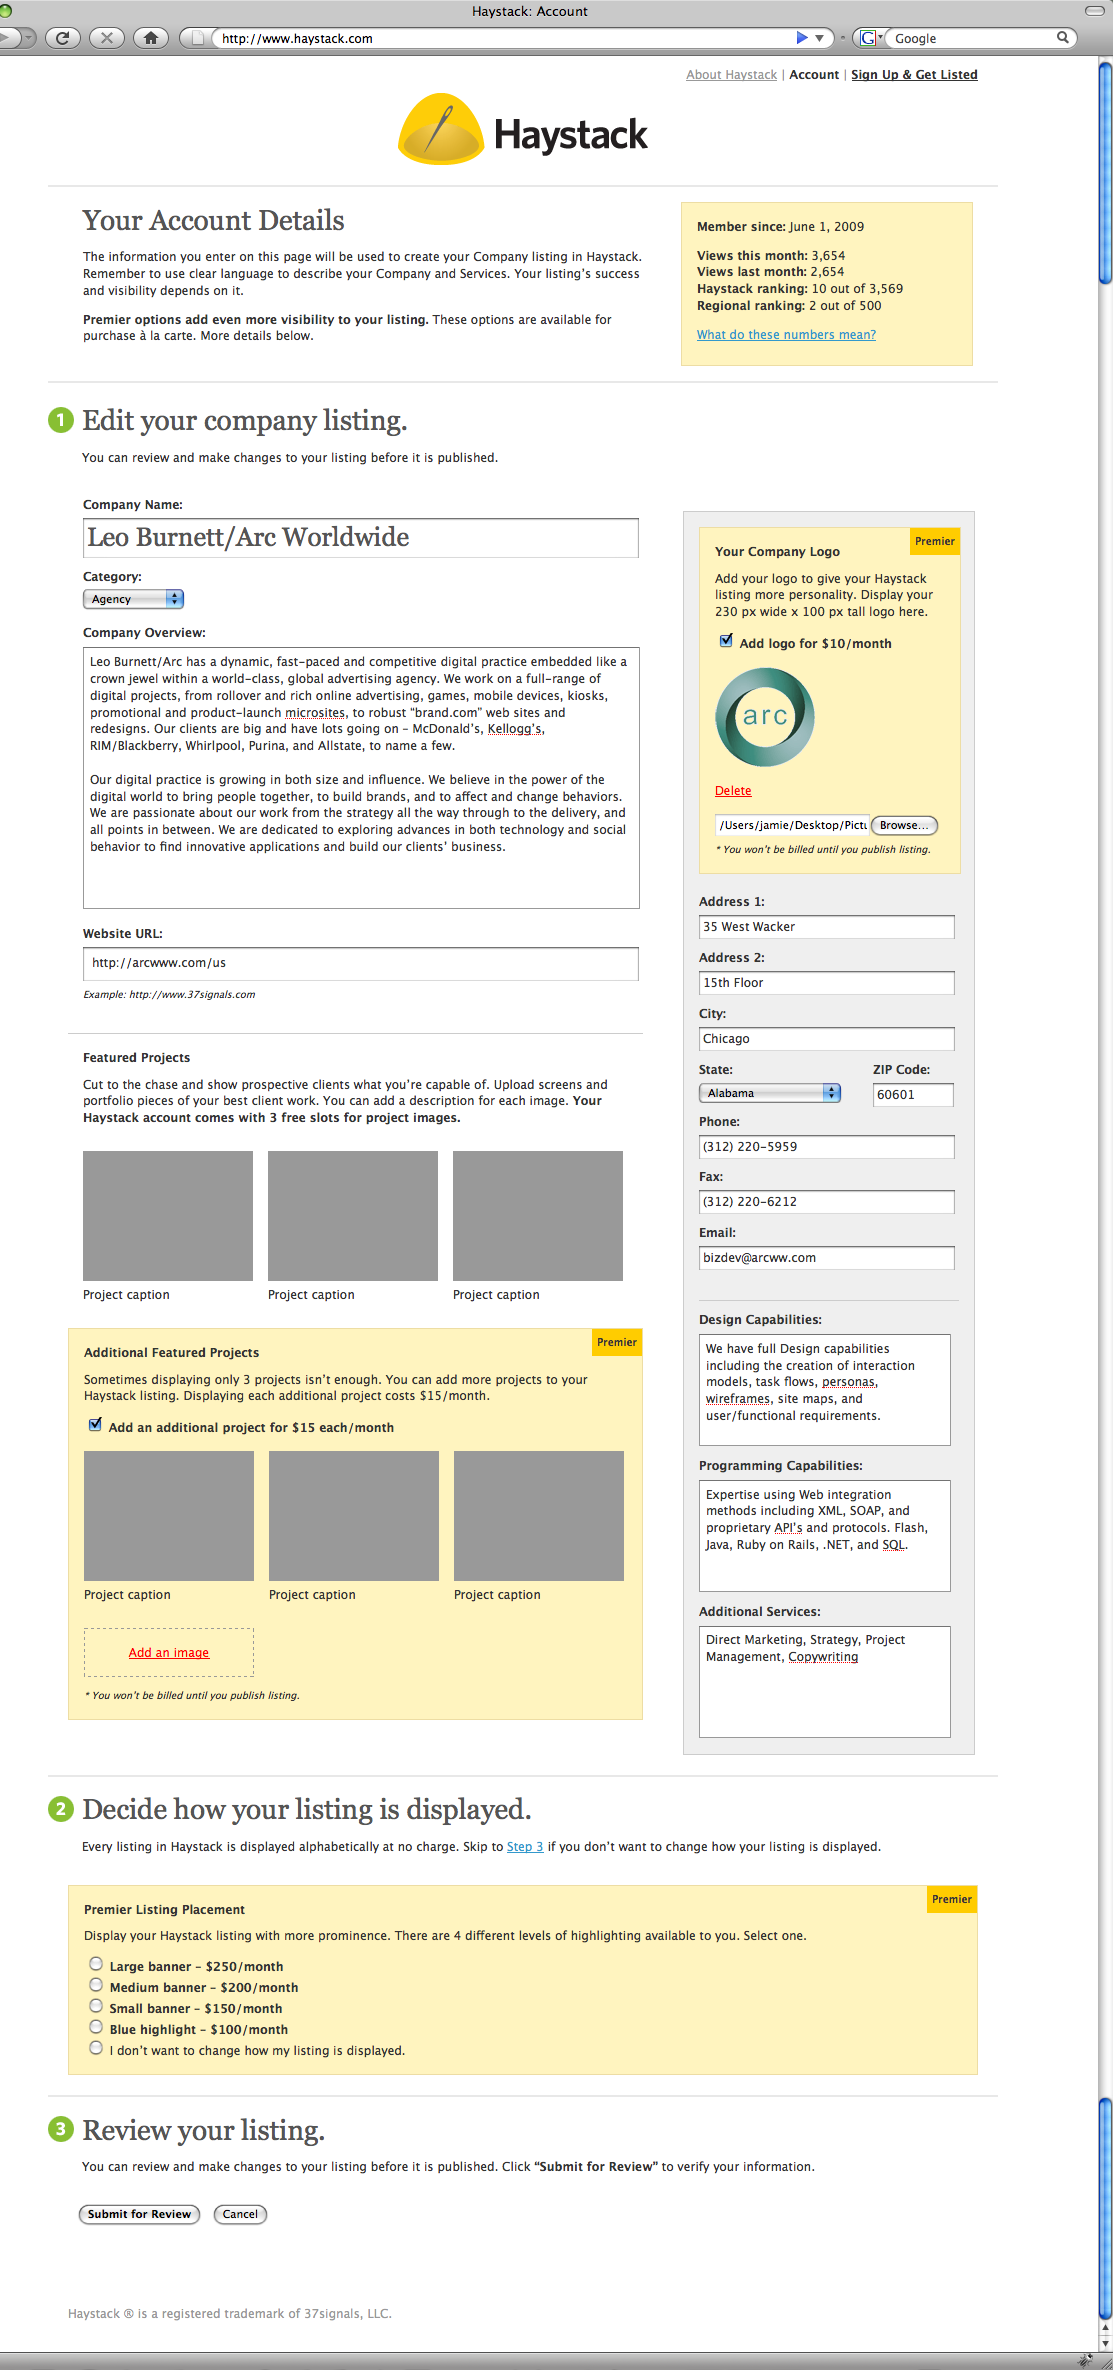This screenshot has height=2370, width=1113.
Task: Click the Additional Services text area
Action: [825, 1682]
